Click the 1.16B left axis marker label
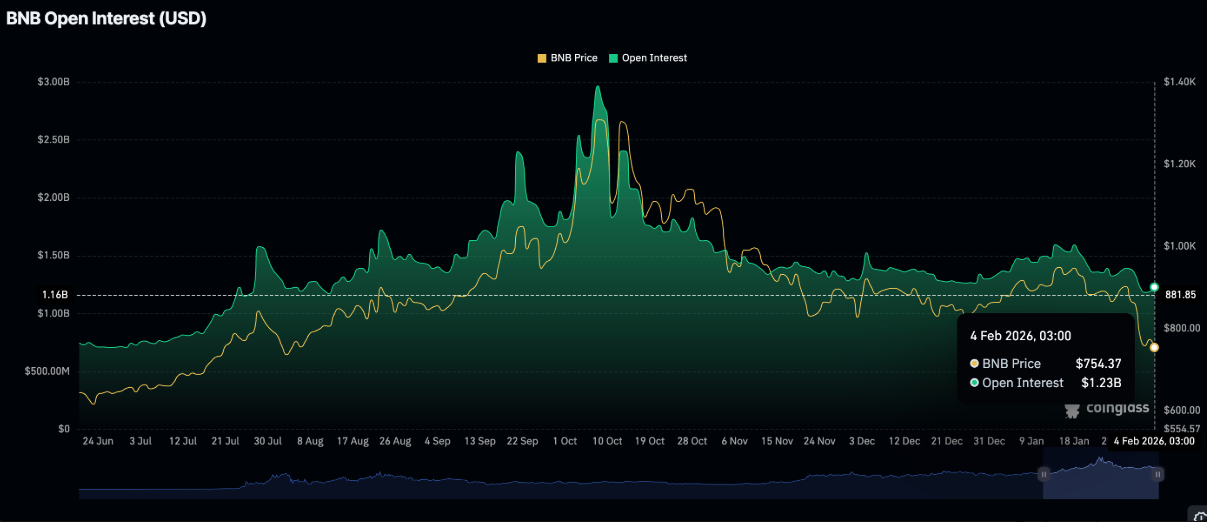This screenshot has width=1207, height=522. click(55, 295)
